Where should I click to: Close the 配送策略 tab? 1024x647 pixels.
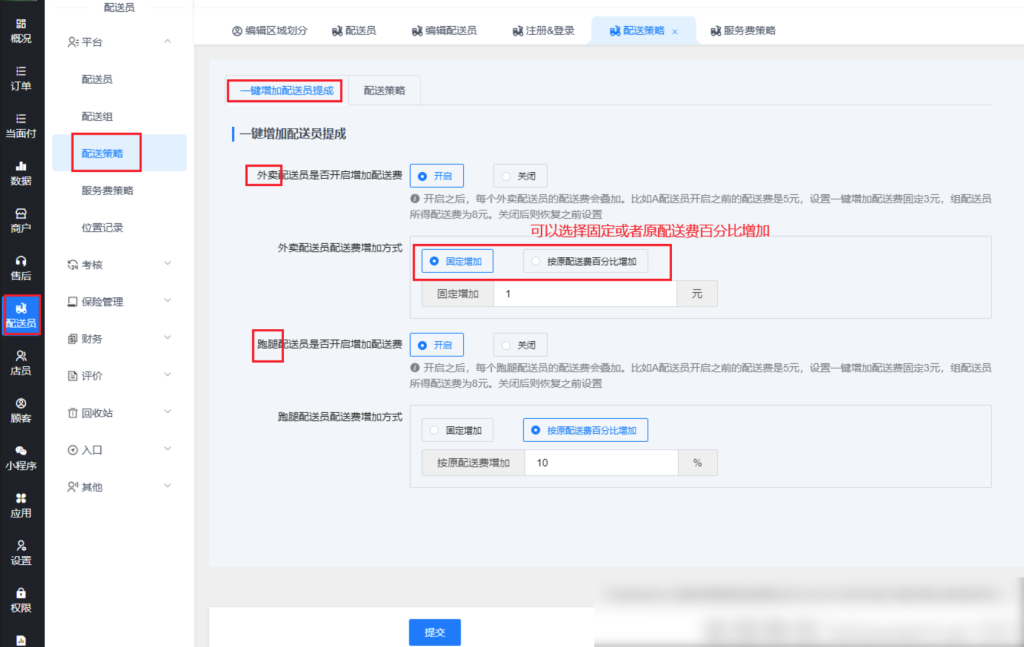(x=675, y=32)
